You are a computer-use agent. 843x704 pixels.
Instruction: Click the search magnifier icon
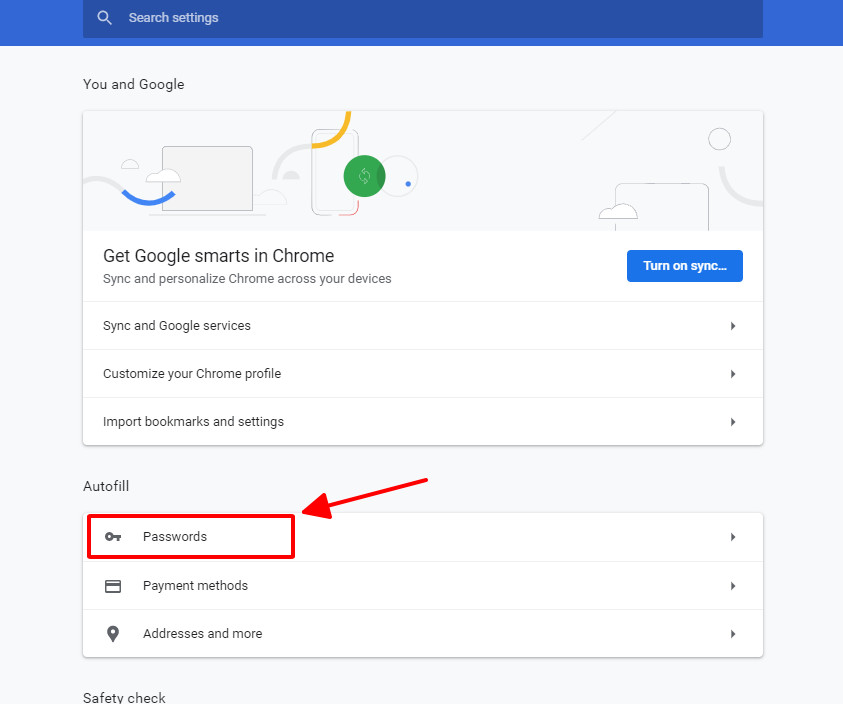(x=104, y=18)
